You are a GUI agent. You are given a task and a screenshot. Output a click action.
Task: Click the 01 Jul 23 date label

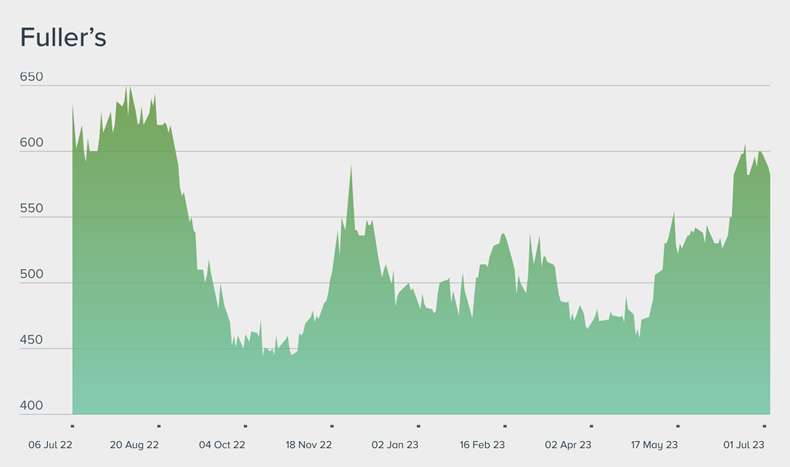pos(744,445)
